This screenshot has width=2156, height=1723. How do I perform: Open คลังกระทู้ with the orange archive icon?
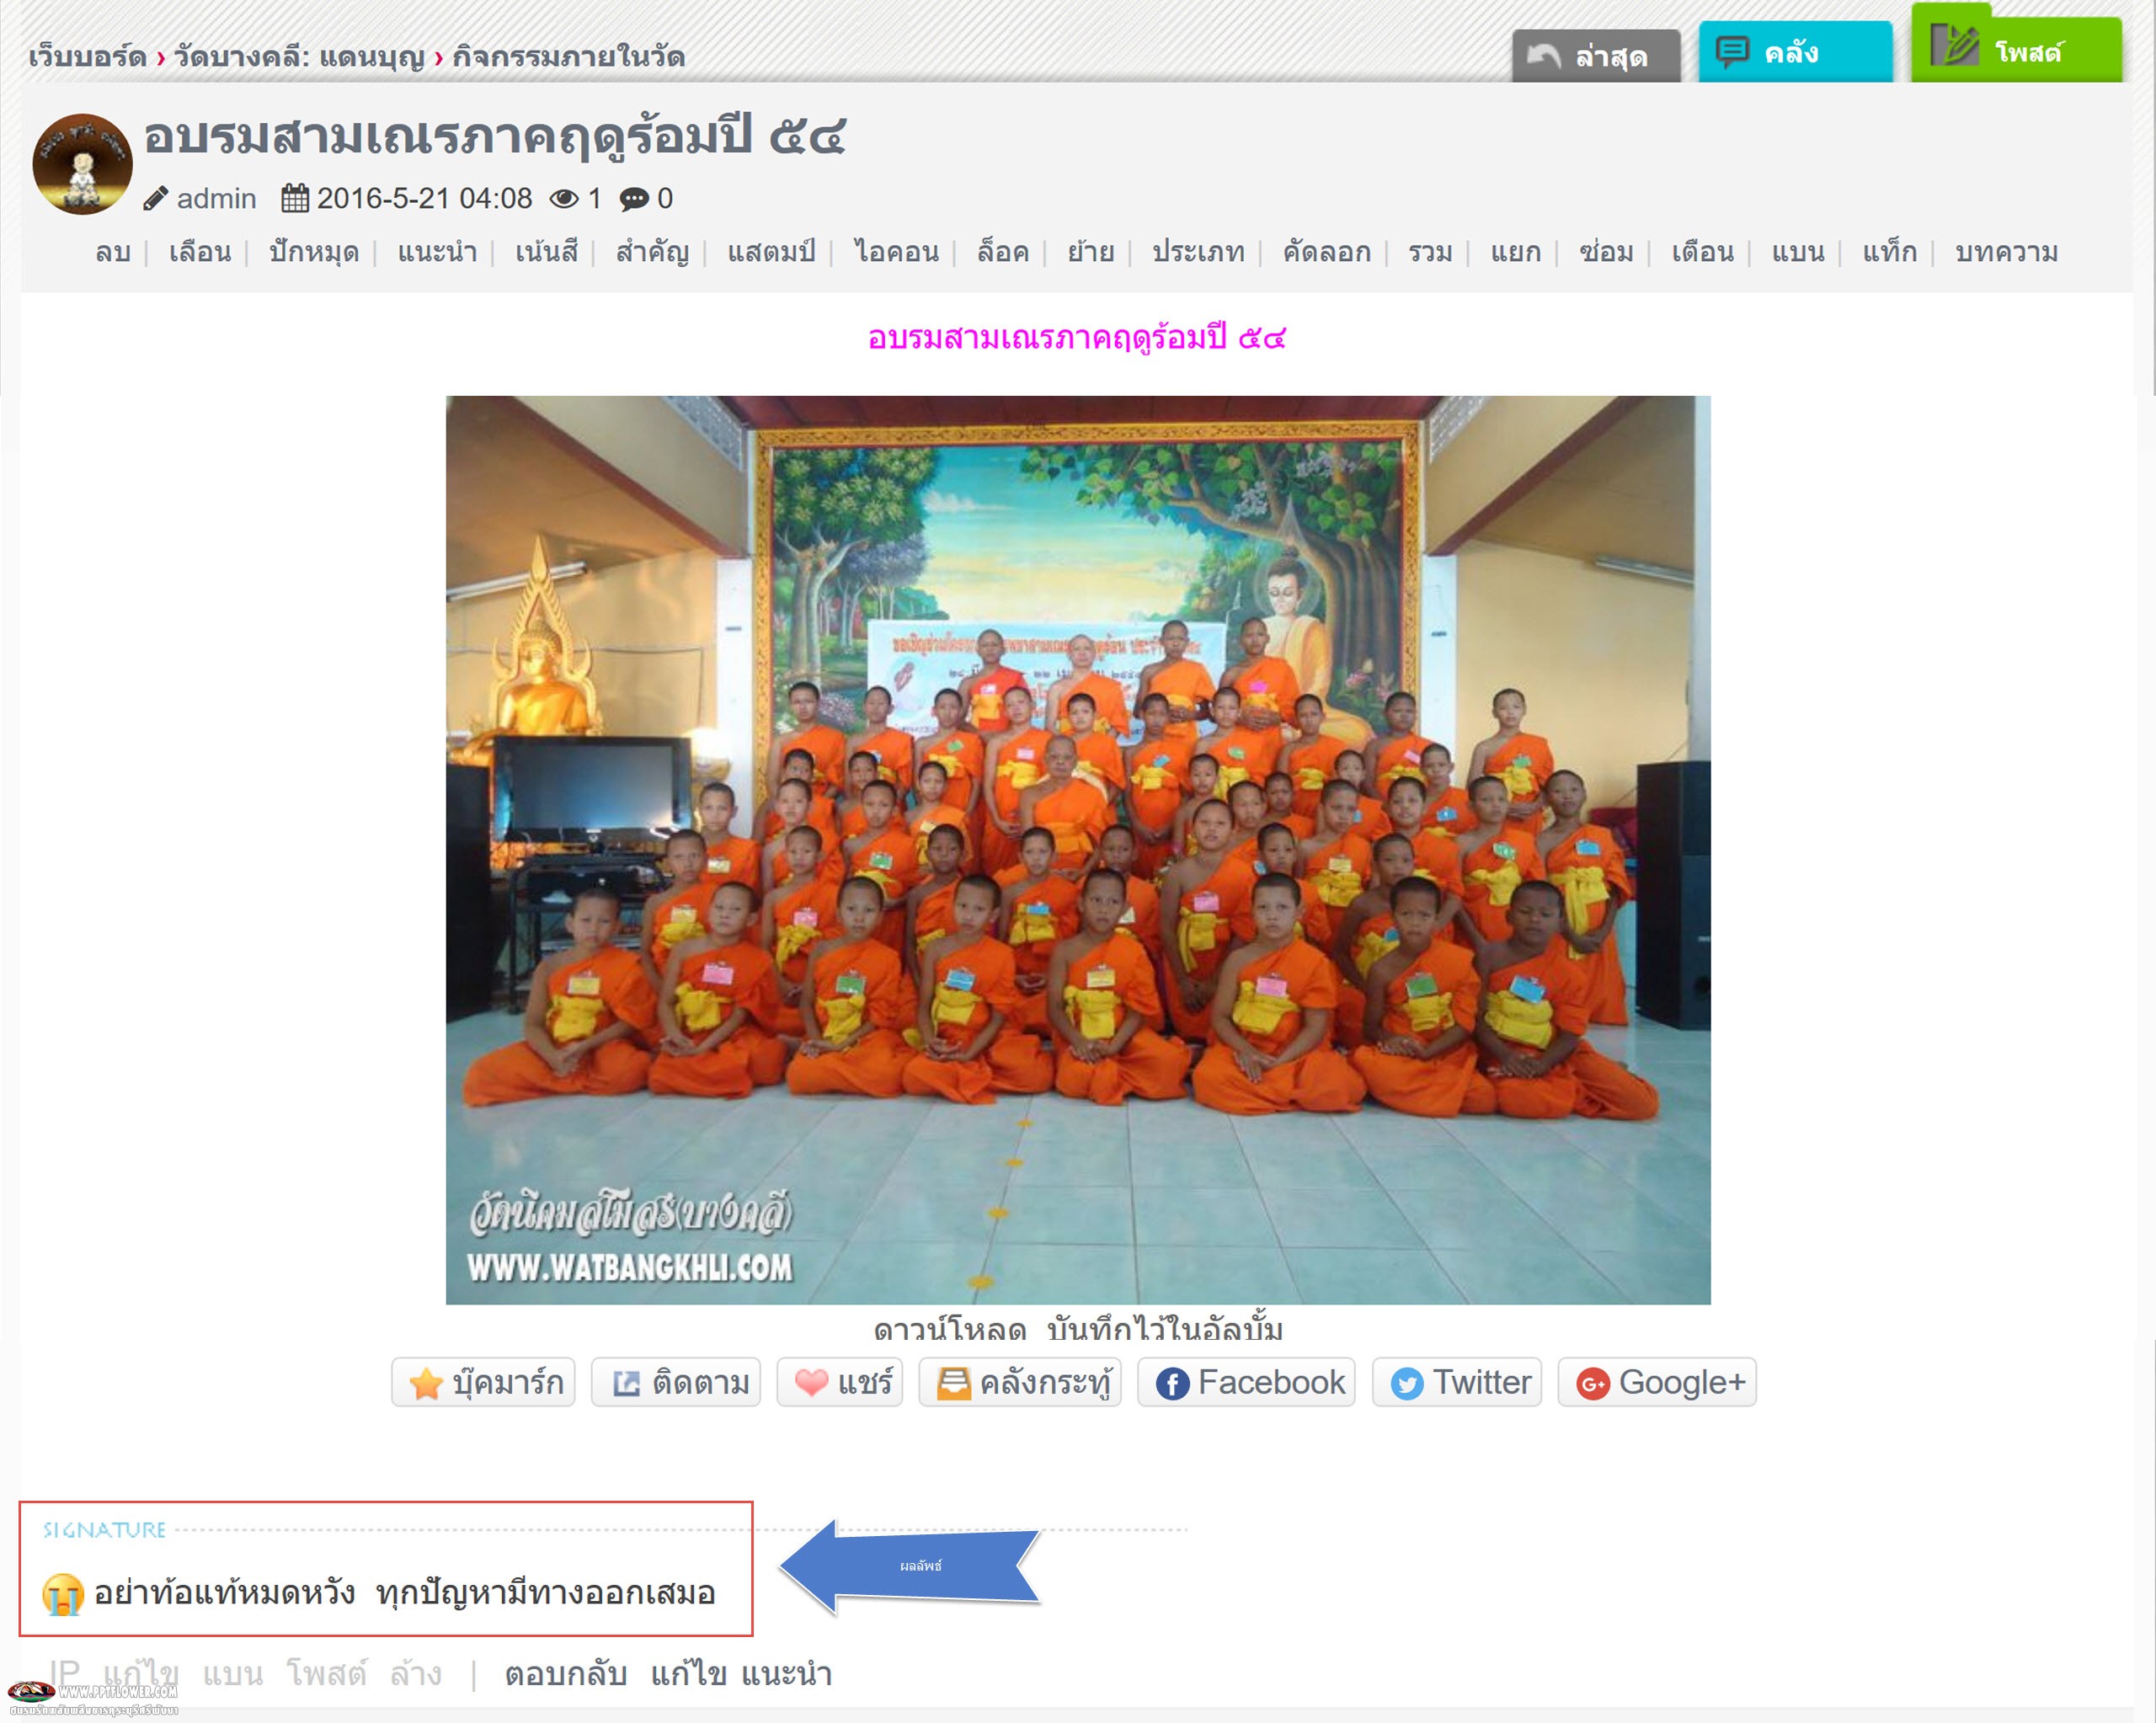pyautogui.click(x=1020, y=1382)
